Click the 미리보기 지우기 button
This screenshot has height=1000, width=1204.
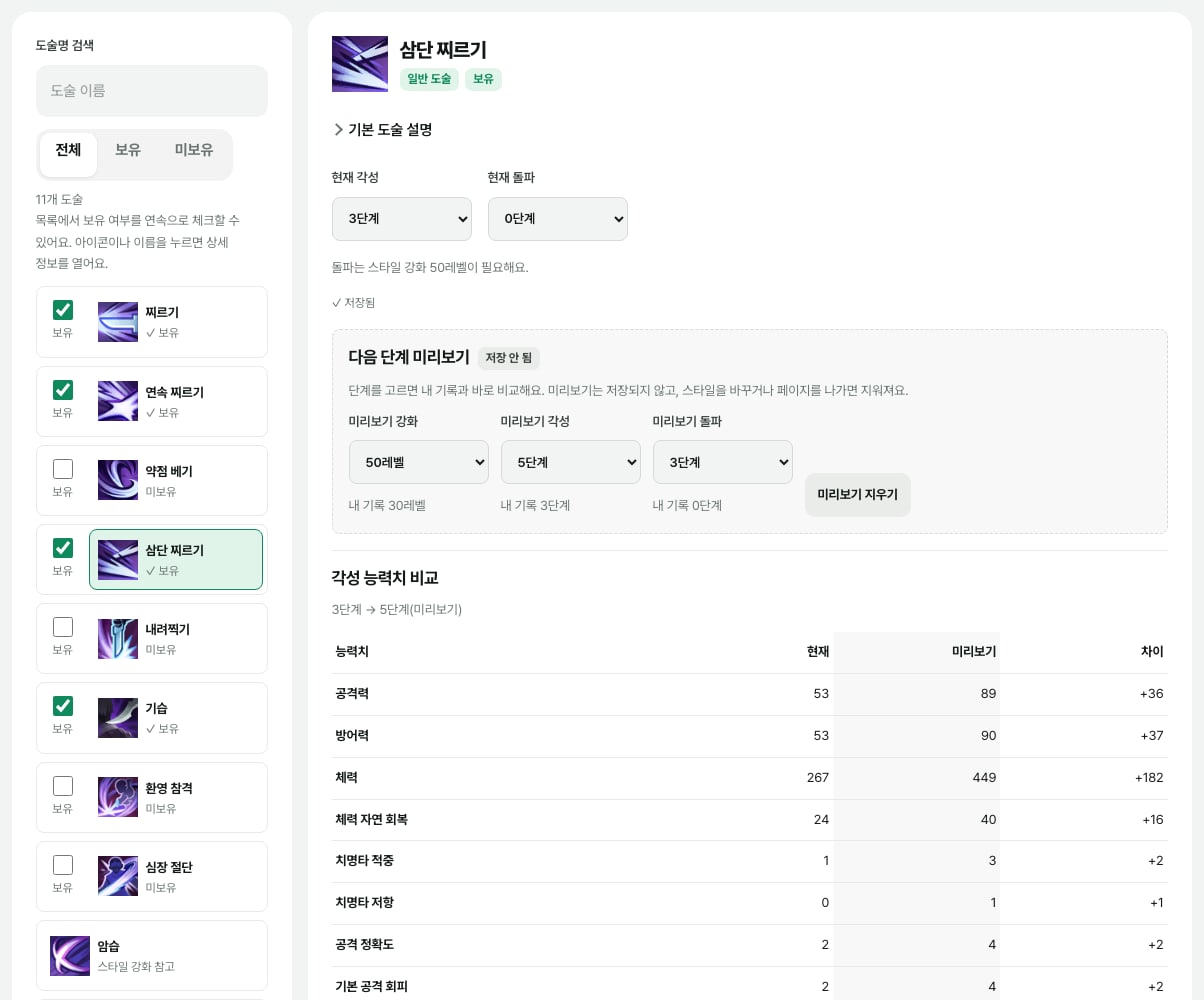(x=858, y=495)
